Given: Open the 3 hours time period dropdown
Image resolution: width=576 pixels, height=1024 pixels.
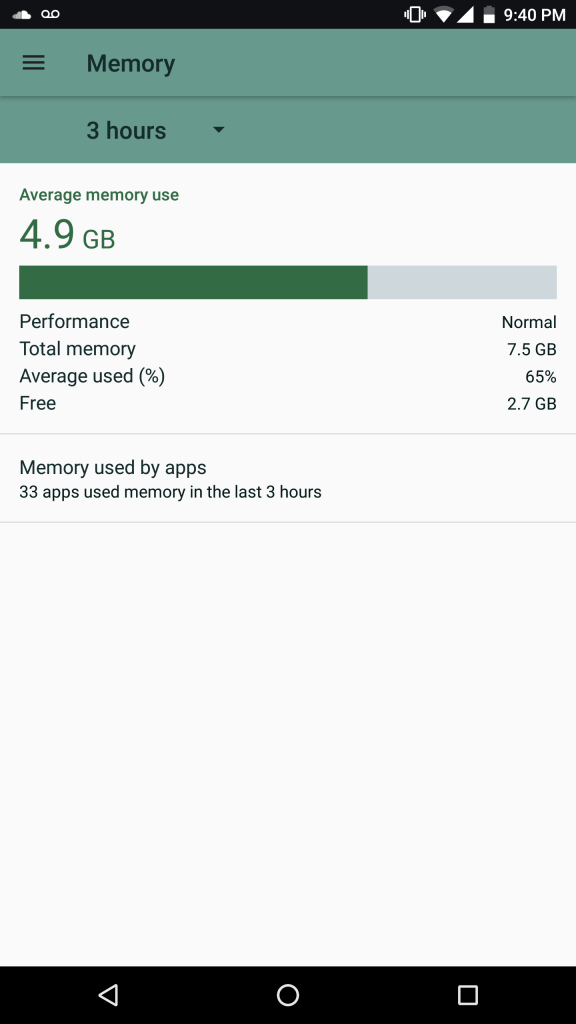Looking at the screenshot, I should (125, 130).
